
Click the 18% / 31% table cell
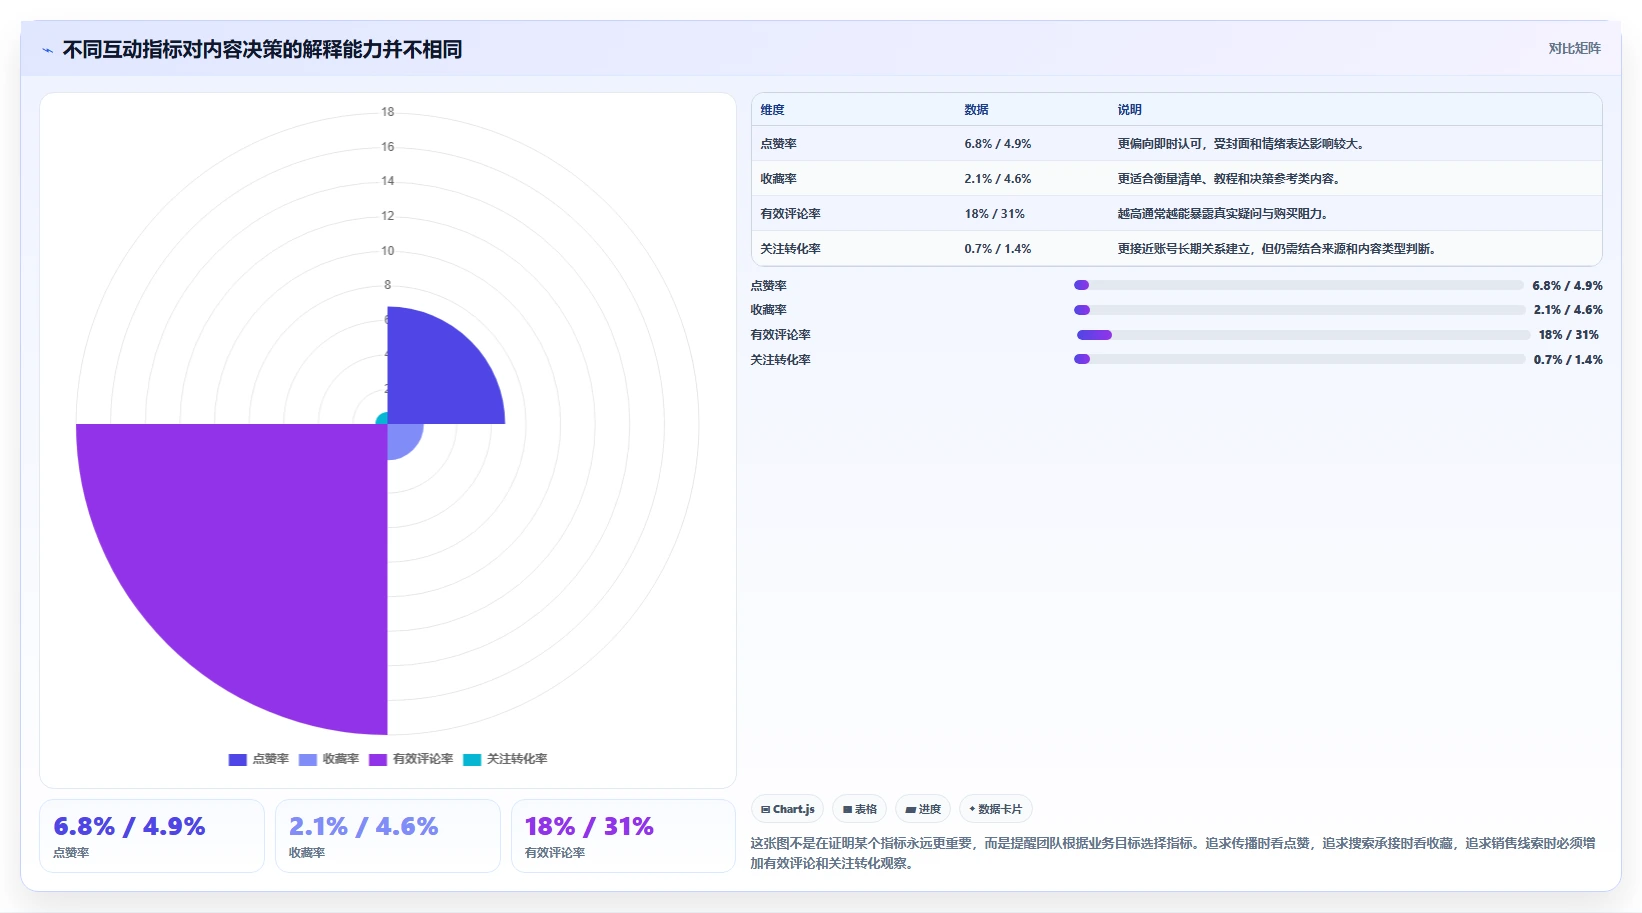994,214
